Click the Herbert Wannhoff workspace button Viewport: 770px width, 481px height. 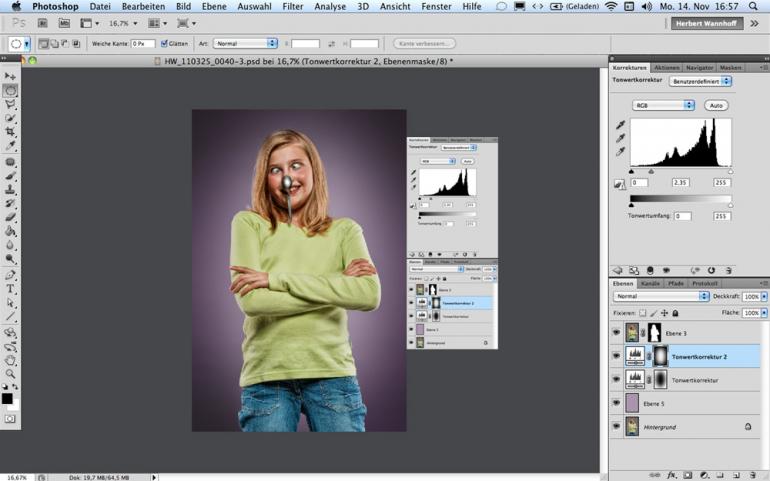pos(706,23)
